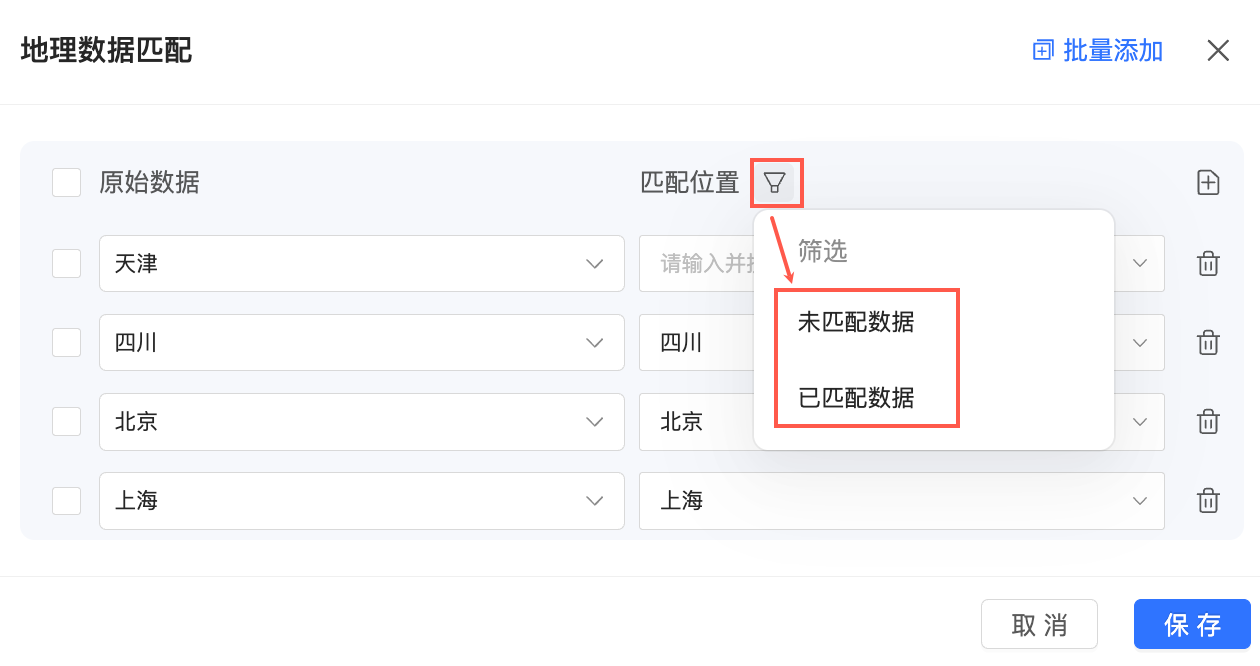Delete the 上海 row with trash icon
The width and height of the screenshot is (1260, 666).
click(x=1208, y=501)
